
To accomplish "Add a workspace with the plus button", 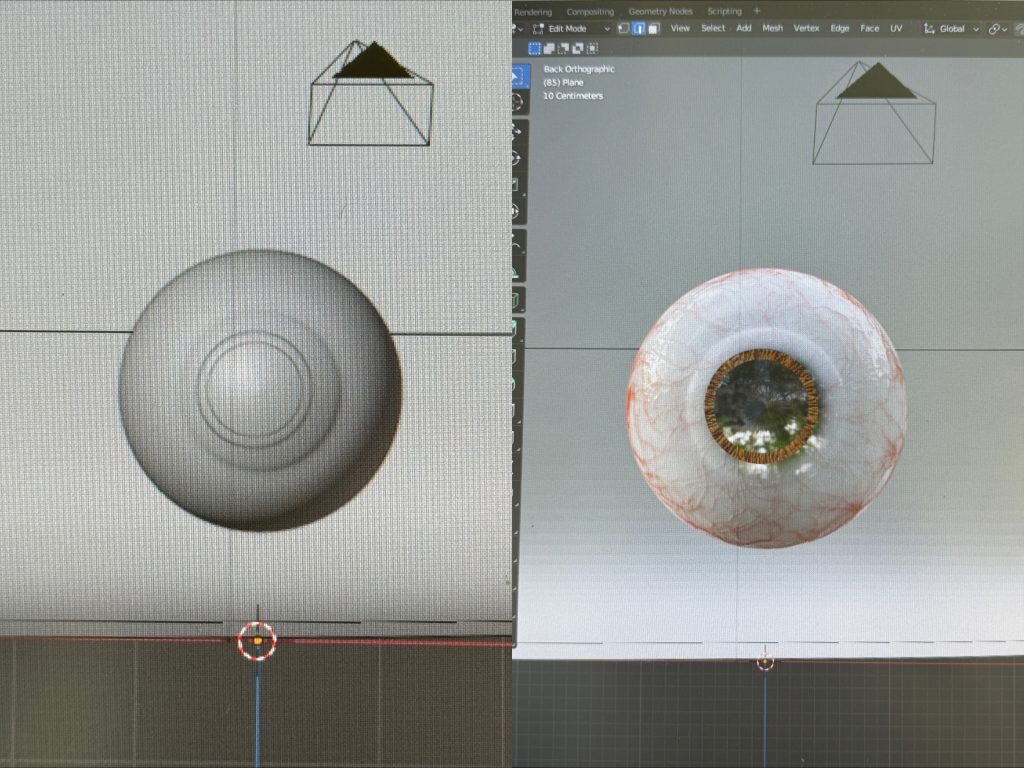I will pyautogui.click(x=757, y=11).
